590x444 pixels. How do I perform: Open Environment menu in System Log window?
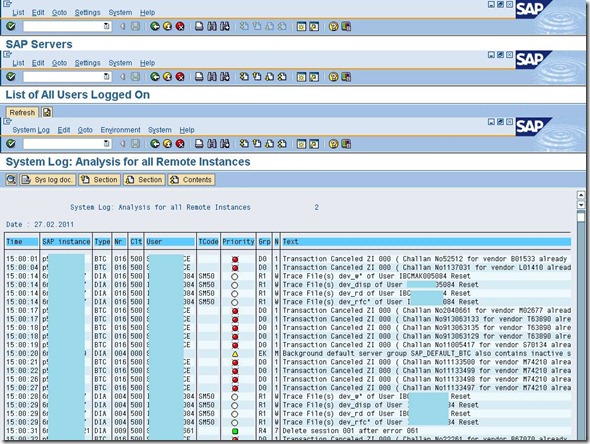120,130
